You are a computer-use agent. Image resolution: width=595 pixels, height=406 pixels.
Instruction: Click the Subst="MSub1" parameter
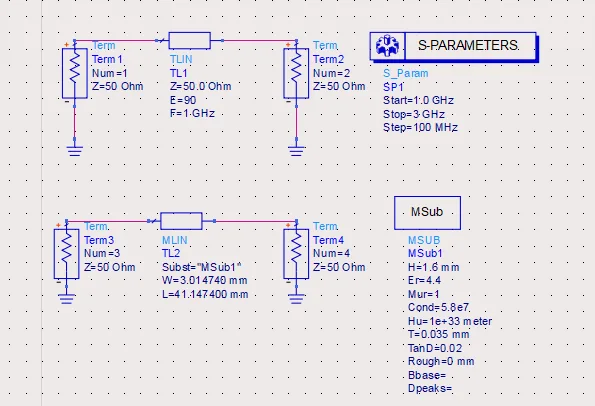pos(201,267)
